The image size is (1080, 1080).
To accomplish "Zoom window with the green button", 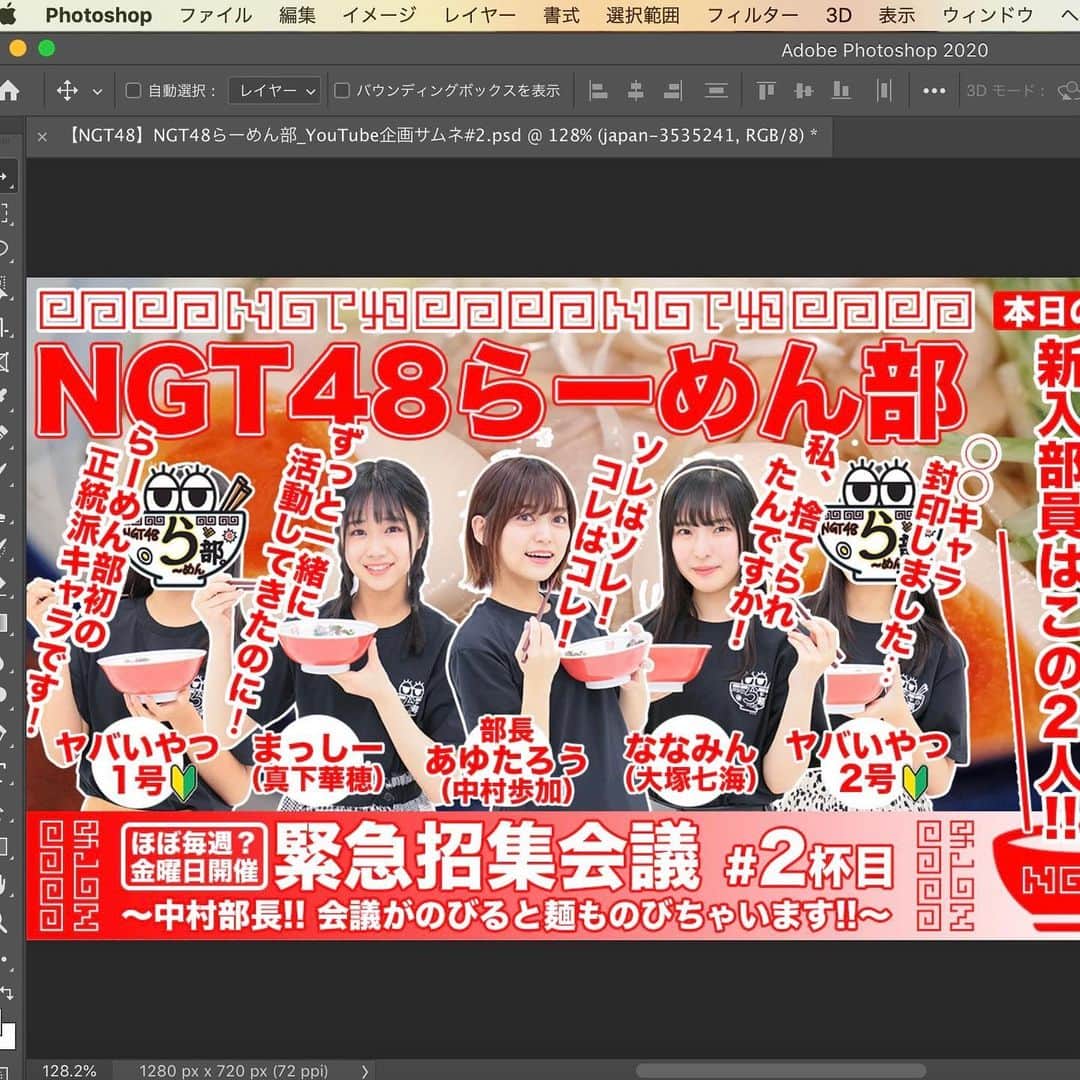I will [47, 48].
